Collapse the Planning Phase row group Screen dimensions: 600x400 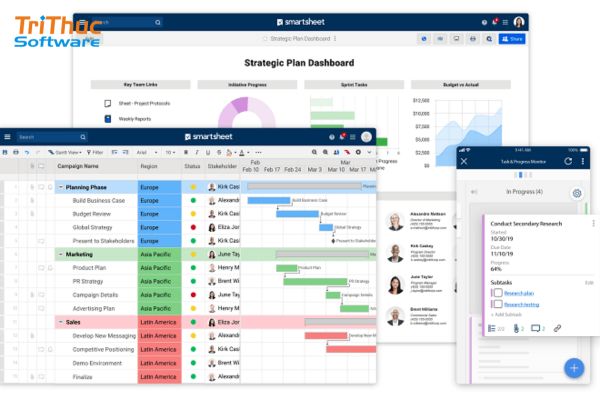pyautogui.click(x=60, y=187)
